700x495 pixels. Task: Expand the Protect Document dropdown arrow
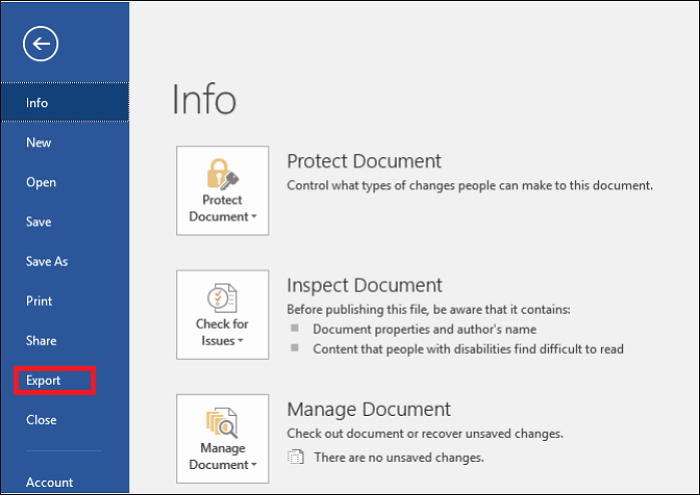point(253,217)
